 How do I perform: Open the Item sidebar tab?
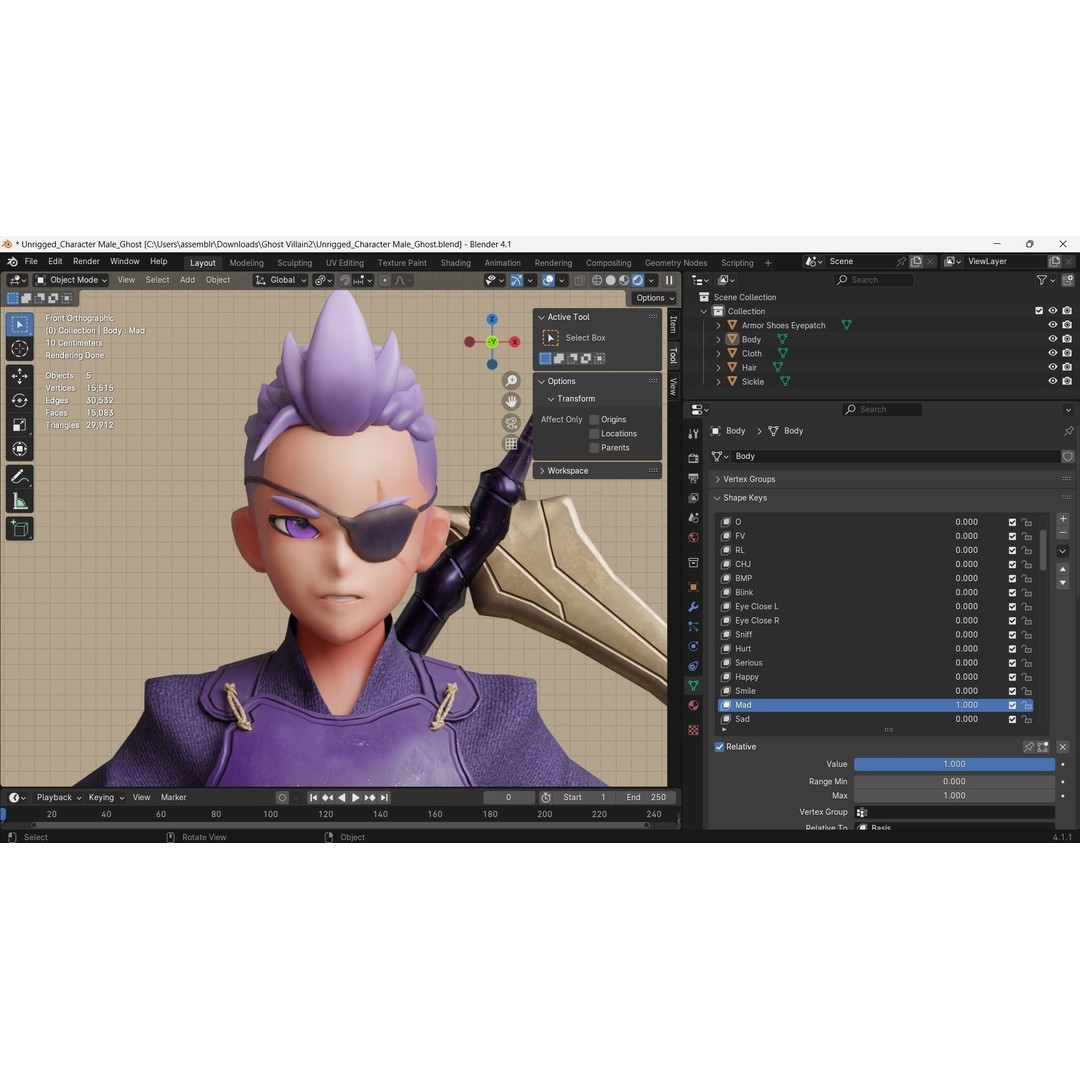(x=673, y=324)
